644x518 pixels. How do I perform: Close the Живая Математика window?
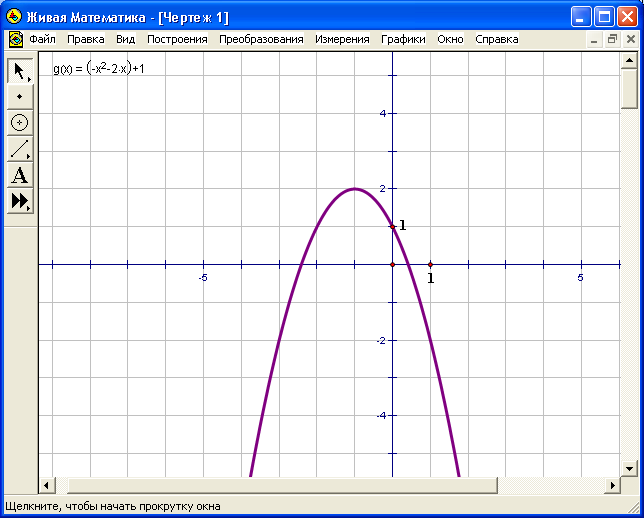(x=628, y=17)
